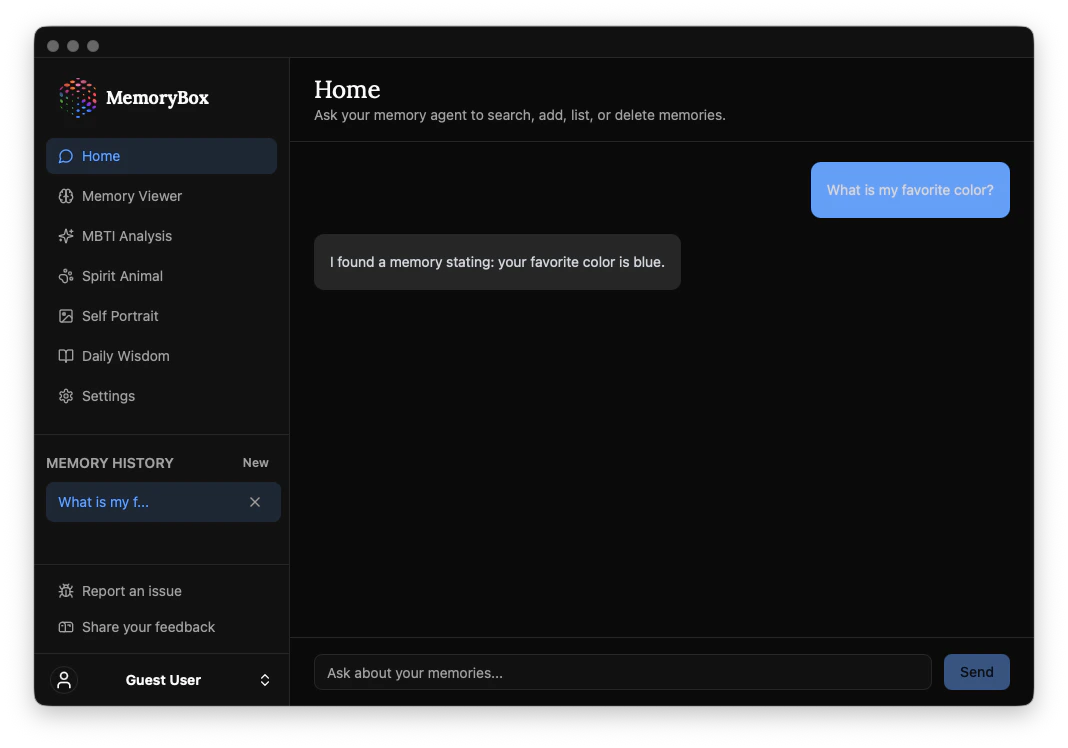Select the Home chat icon
This screenshot has width=1068, height=748.
[x=66, y=156]
